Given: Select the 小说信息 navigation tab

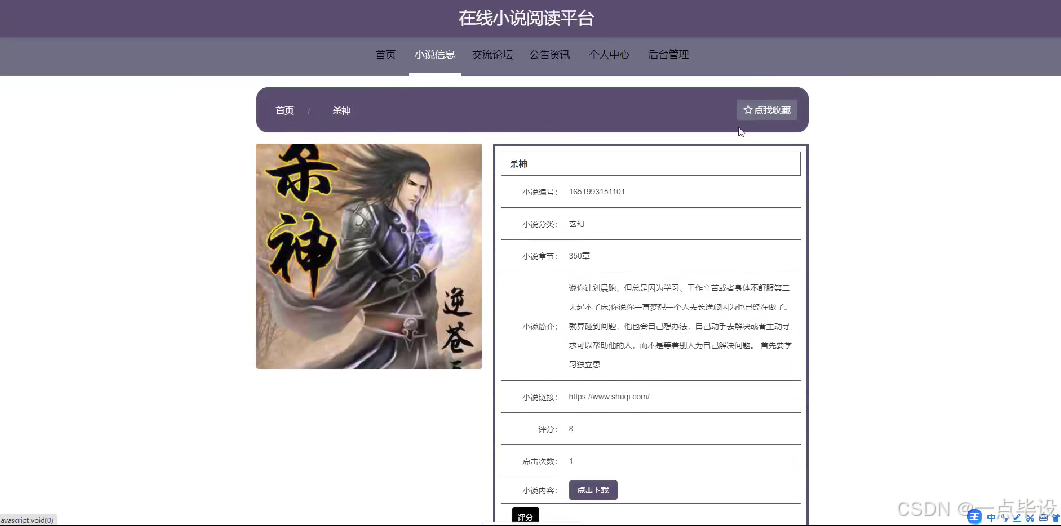Looking at the screenshot, I should click(x=434, y=55).
